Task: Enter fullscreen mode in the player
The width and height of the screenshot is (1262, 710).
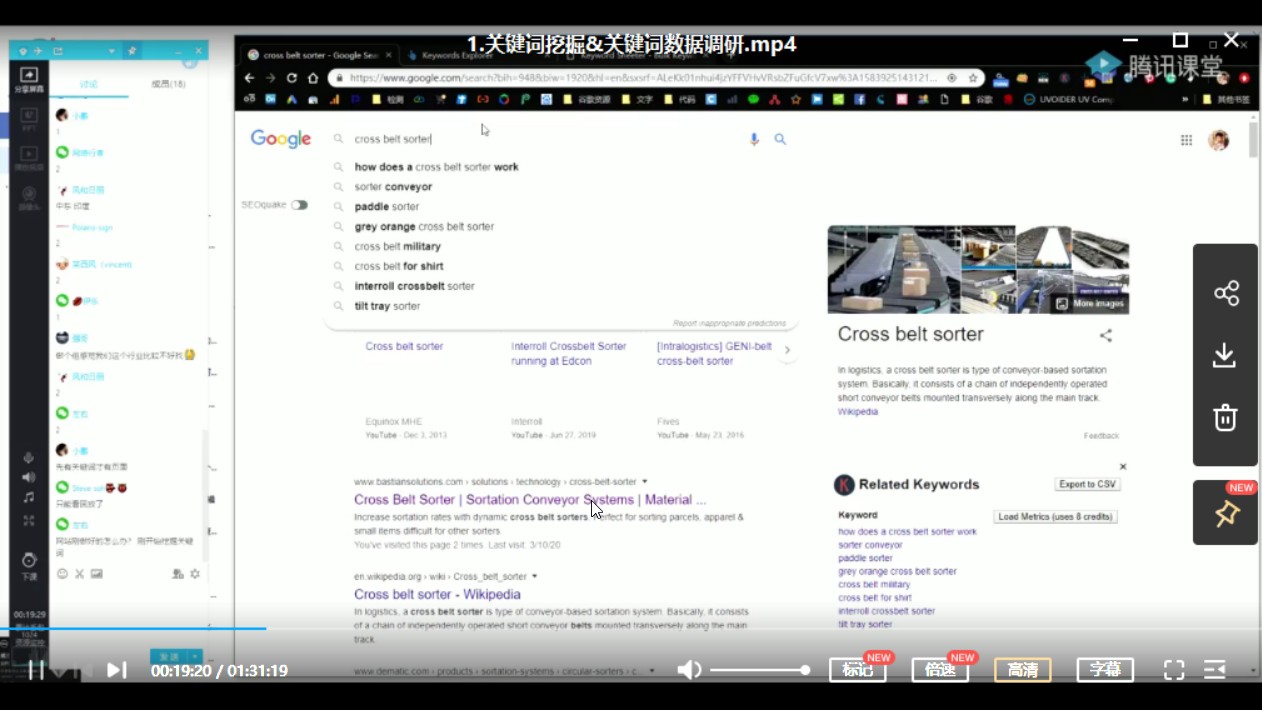Action: click(1174, 670)
